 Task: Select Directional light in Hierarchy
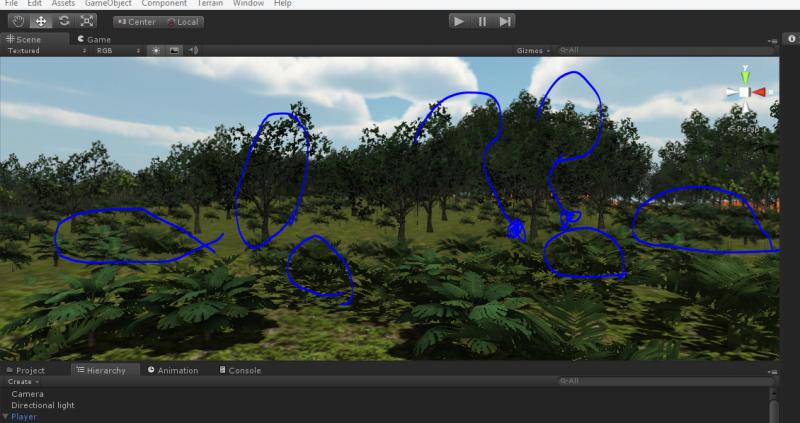point(43,405)
